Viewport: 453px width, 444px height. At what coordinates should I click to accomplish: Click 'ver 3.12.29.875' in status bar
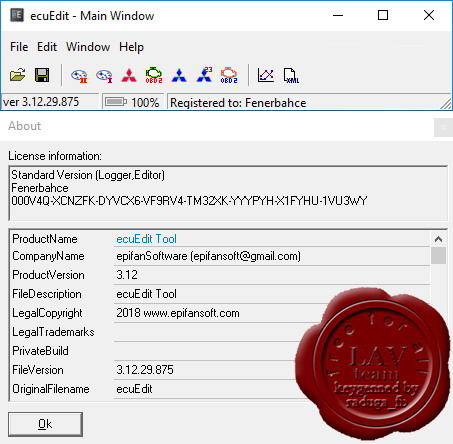pyautogui.click(x=41, y=102)
